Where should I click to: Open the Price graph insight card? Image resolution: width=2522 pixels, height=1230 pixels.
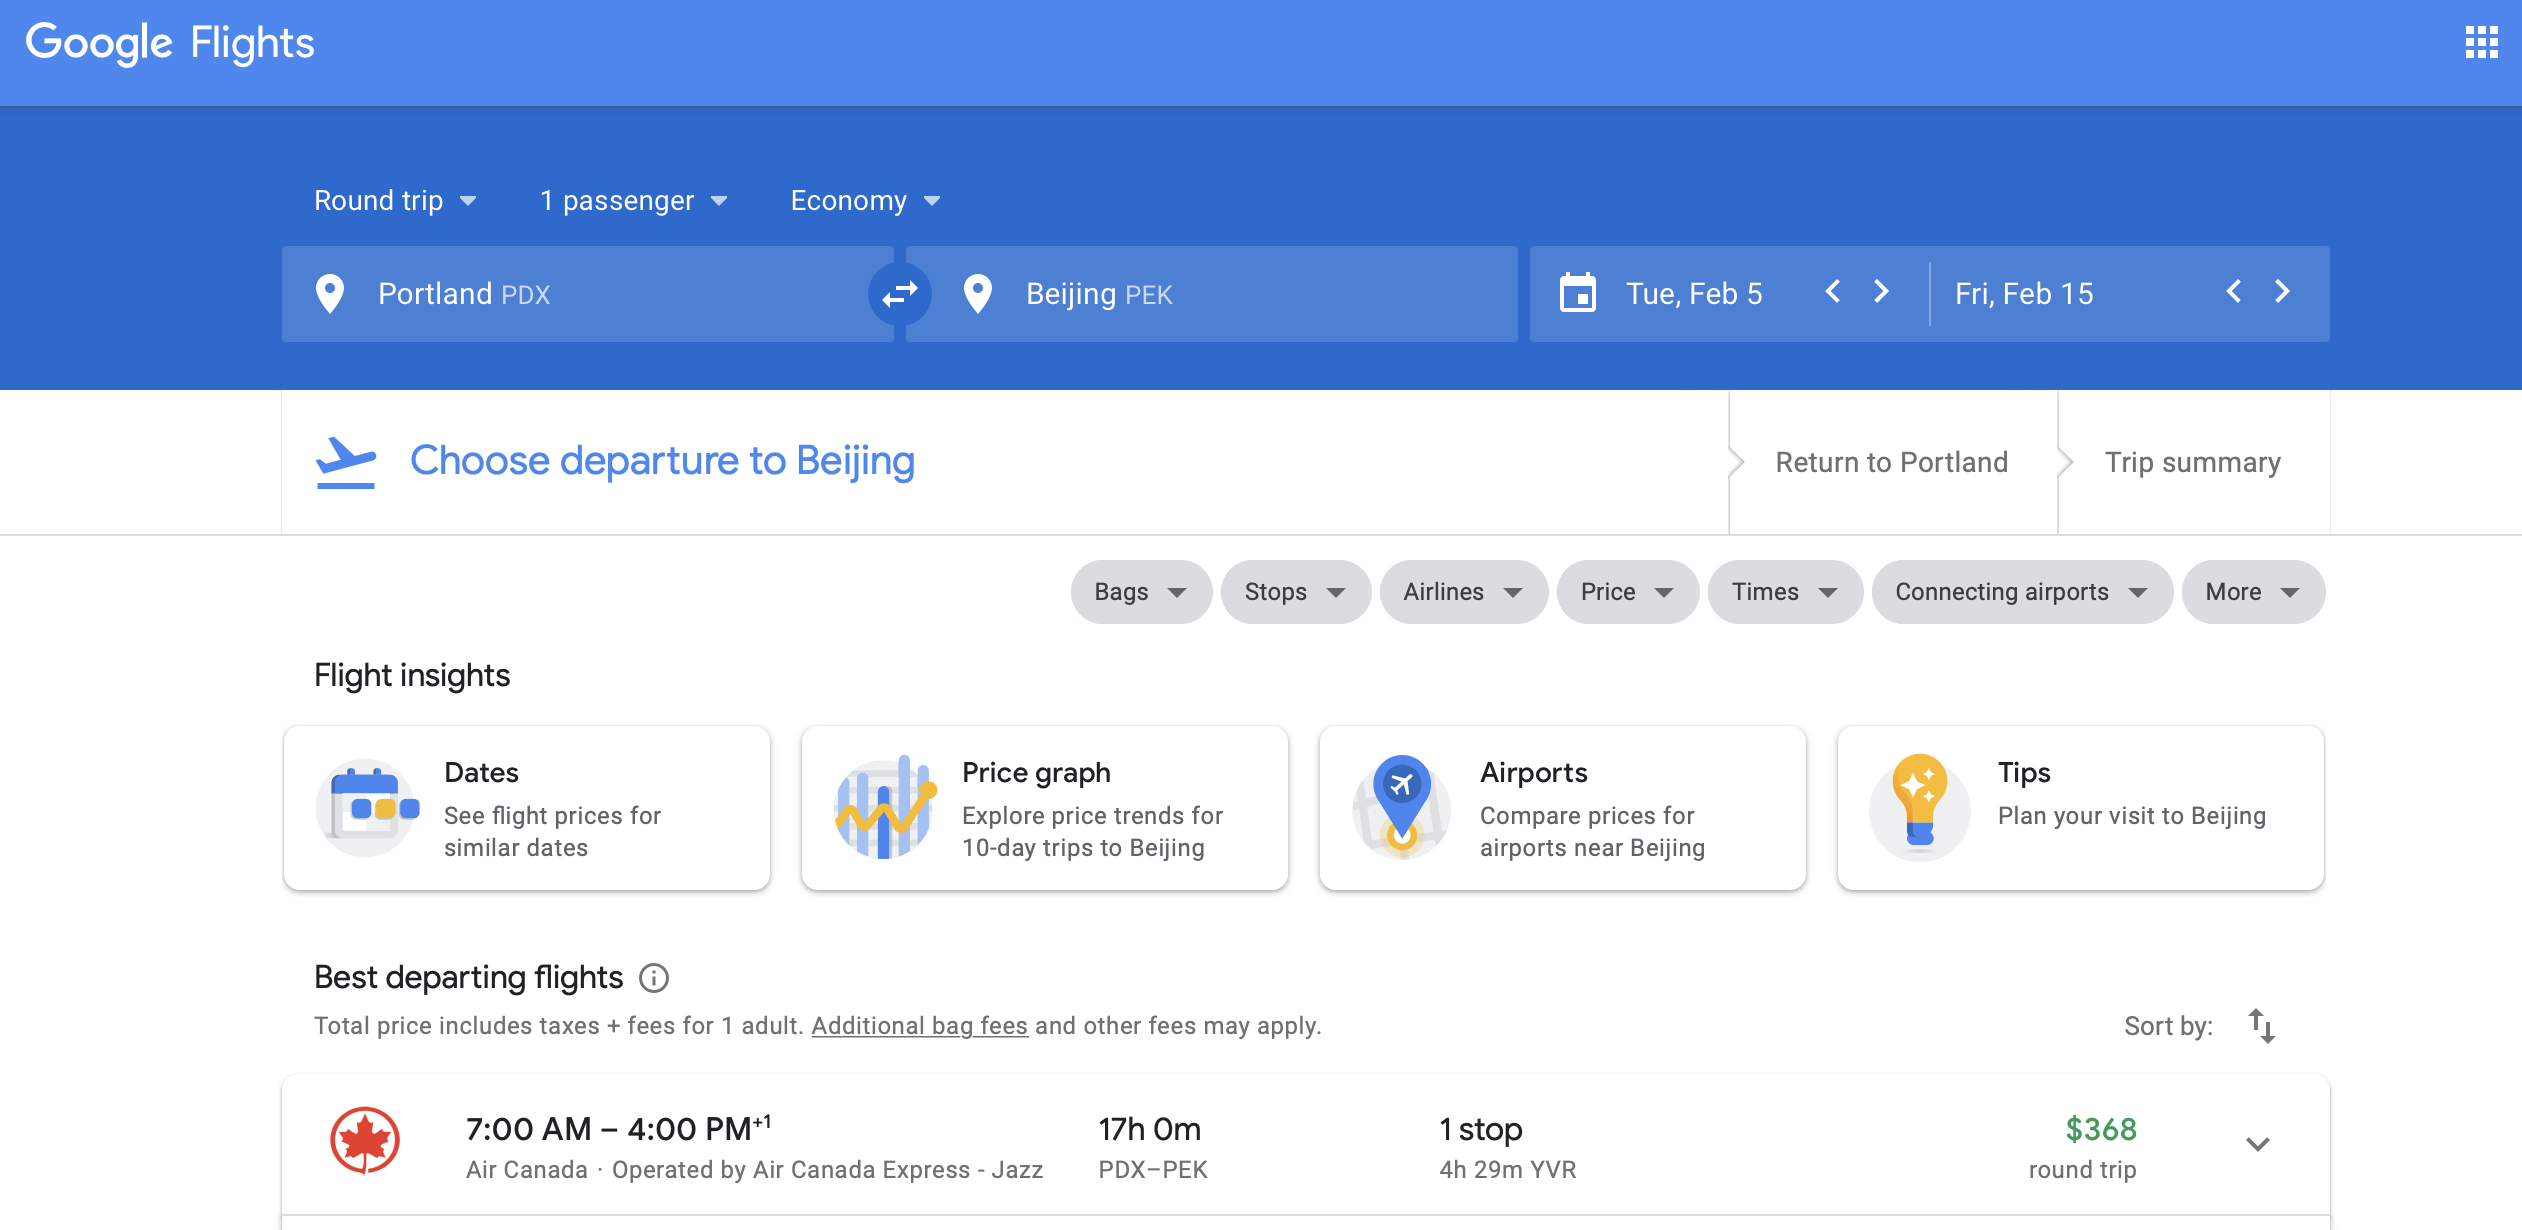click(x=1045, y=808)
